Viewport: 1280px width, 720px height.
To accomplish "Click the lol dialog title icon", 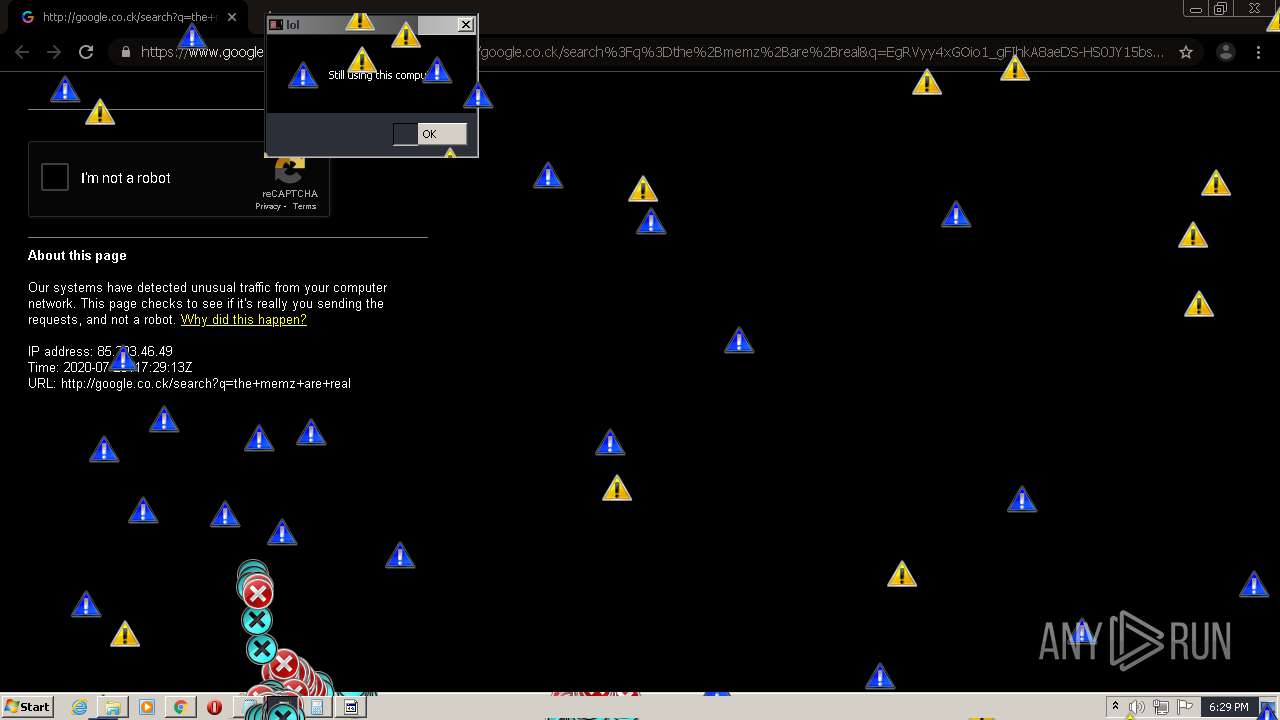I will pos(276,25).
